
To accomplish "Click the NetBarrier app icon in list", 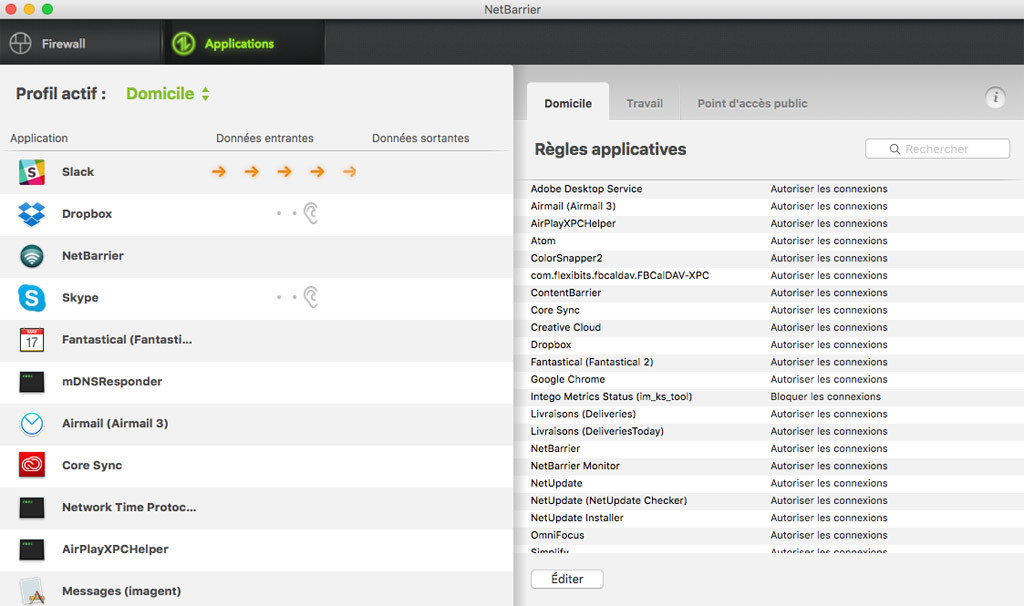I will point(31,255).
